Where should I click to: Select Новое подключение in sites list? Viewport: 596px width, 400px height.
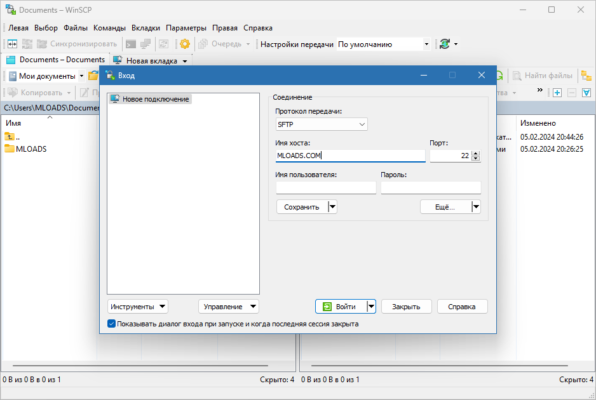(150, 99)
